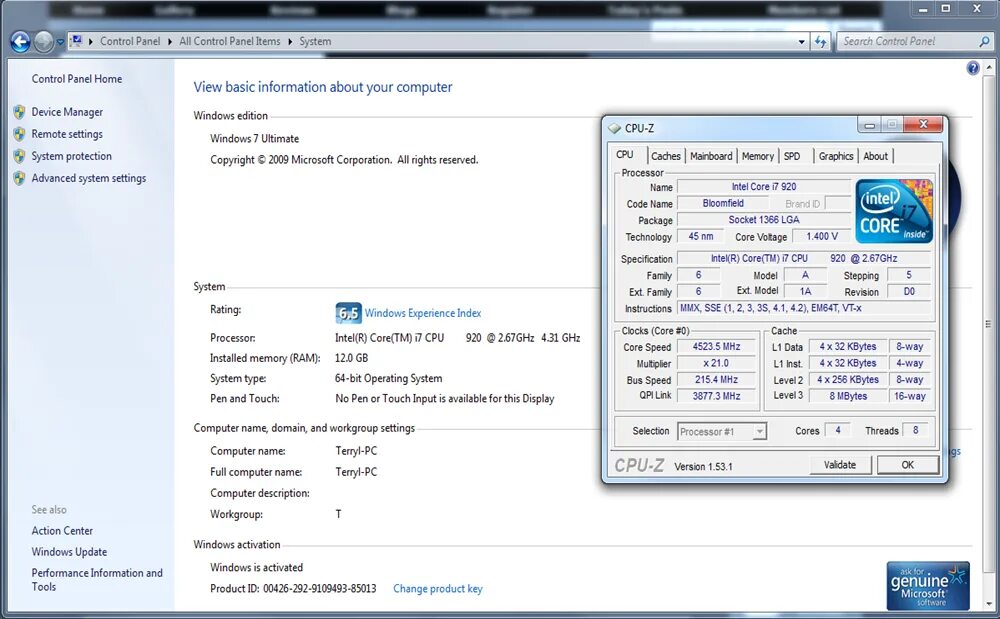Switch to the Memory tab in CPU-Z
This screenshot has width=1000, height=619.
coord(758,156)
